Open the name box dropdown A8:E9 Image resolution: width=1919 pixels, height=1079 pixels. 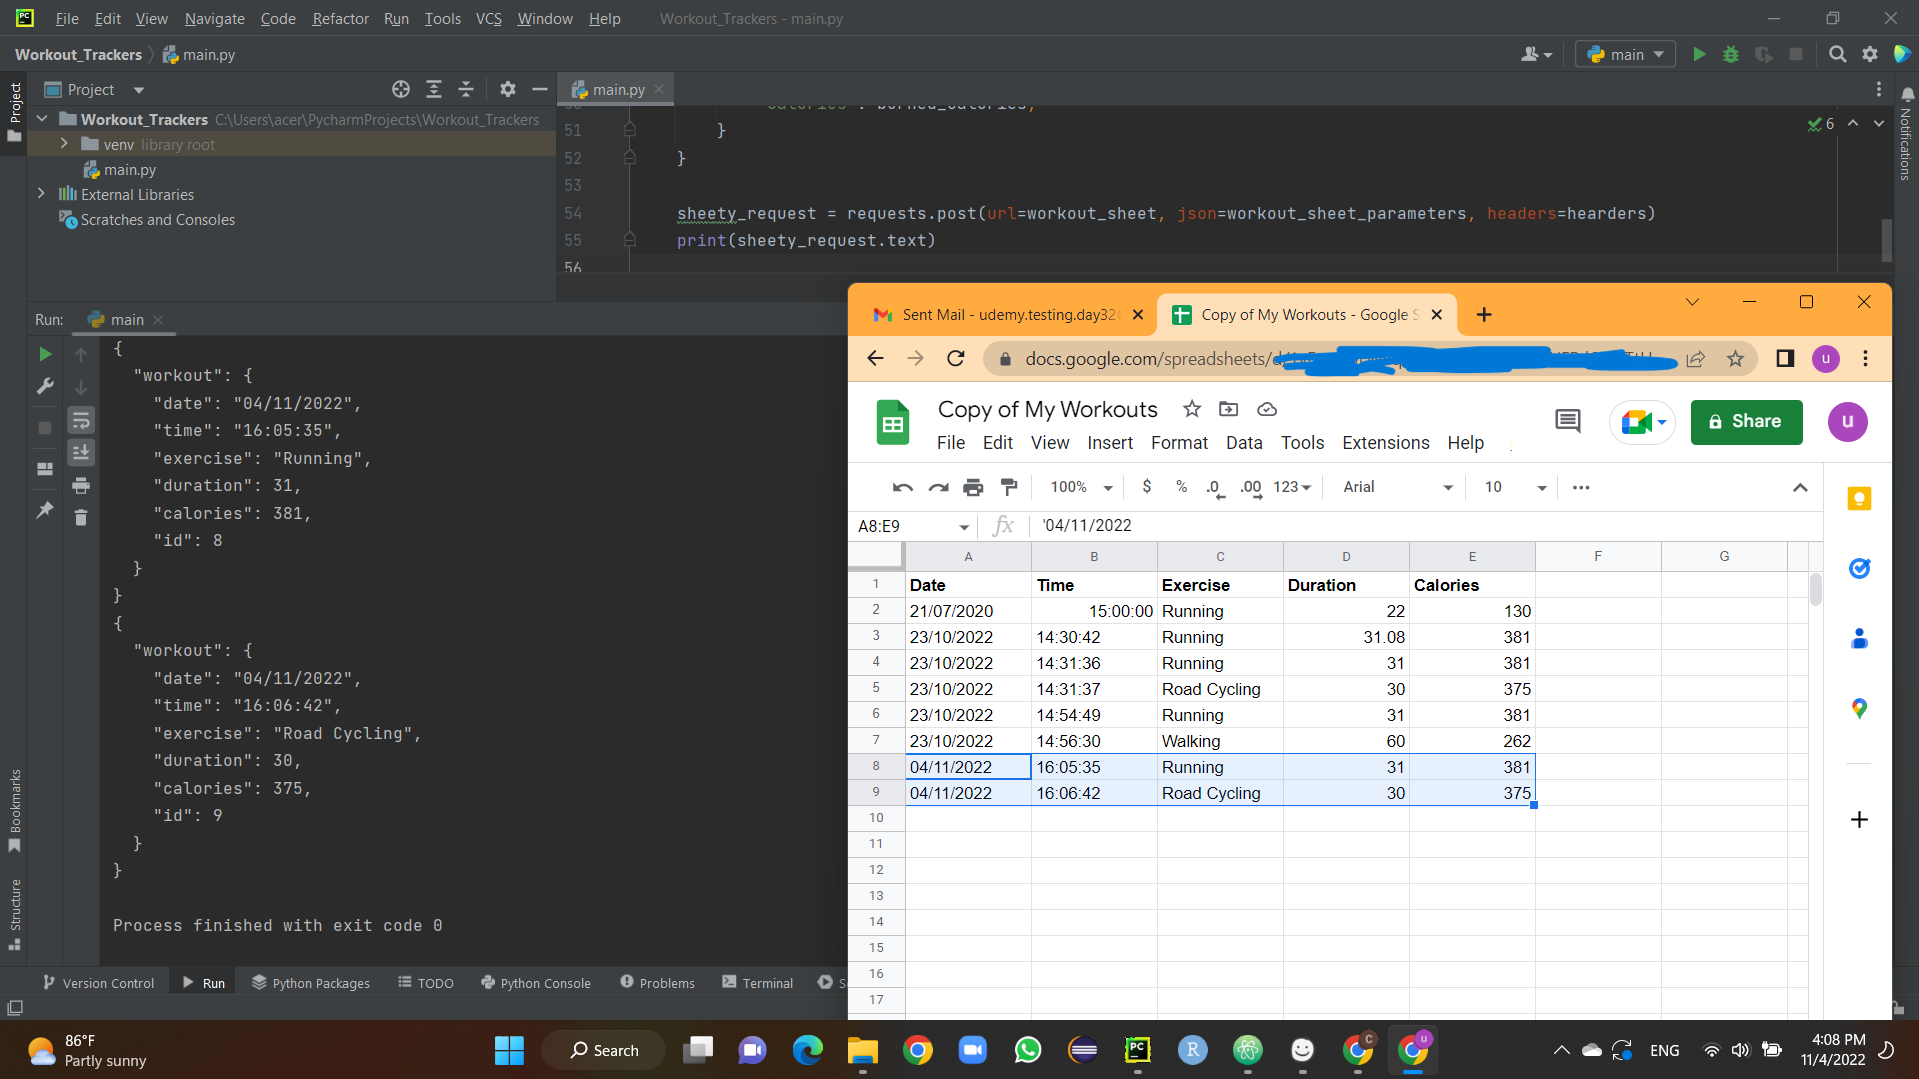click(x=963, y=526)
